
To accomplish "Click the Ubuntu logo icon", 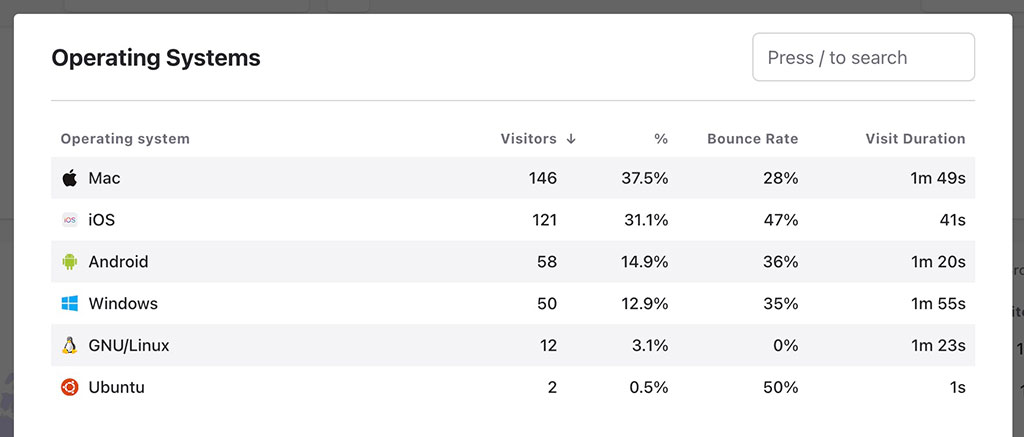I will point(69,387).
